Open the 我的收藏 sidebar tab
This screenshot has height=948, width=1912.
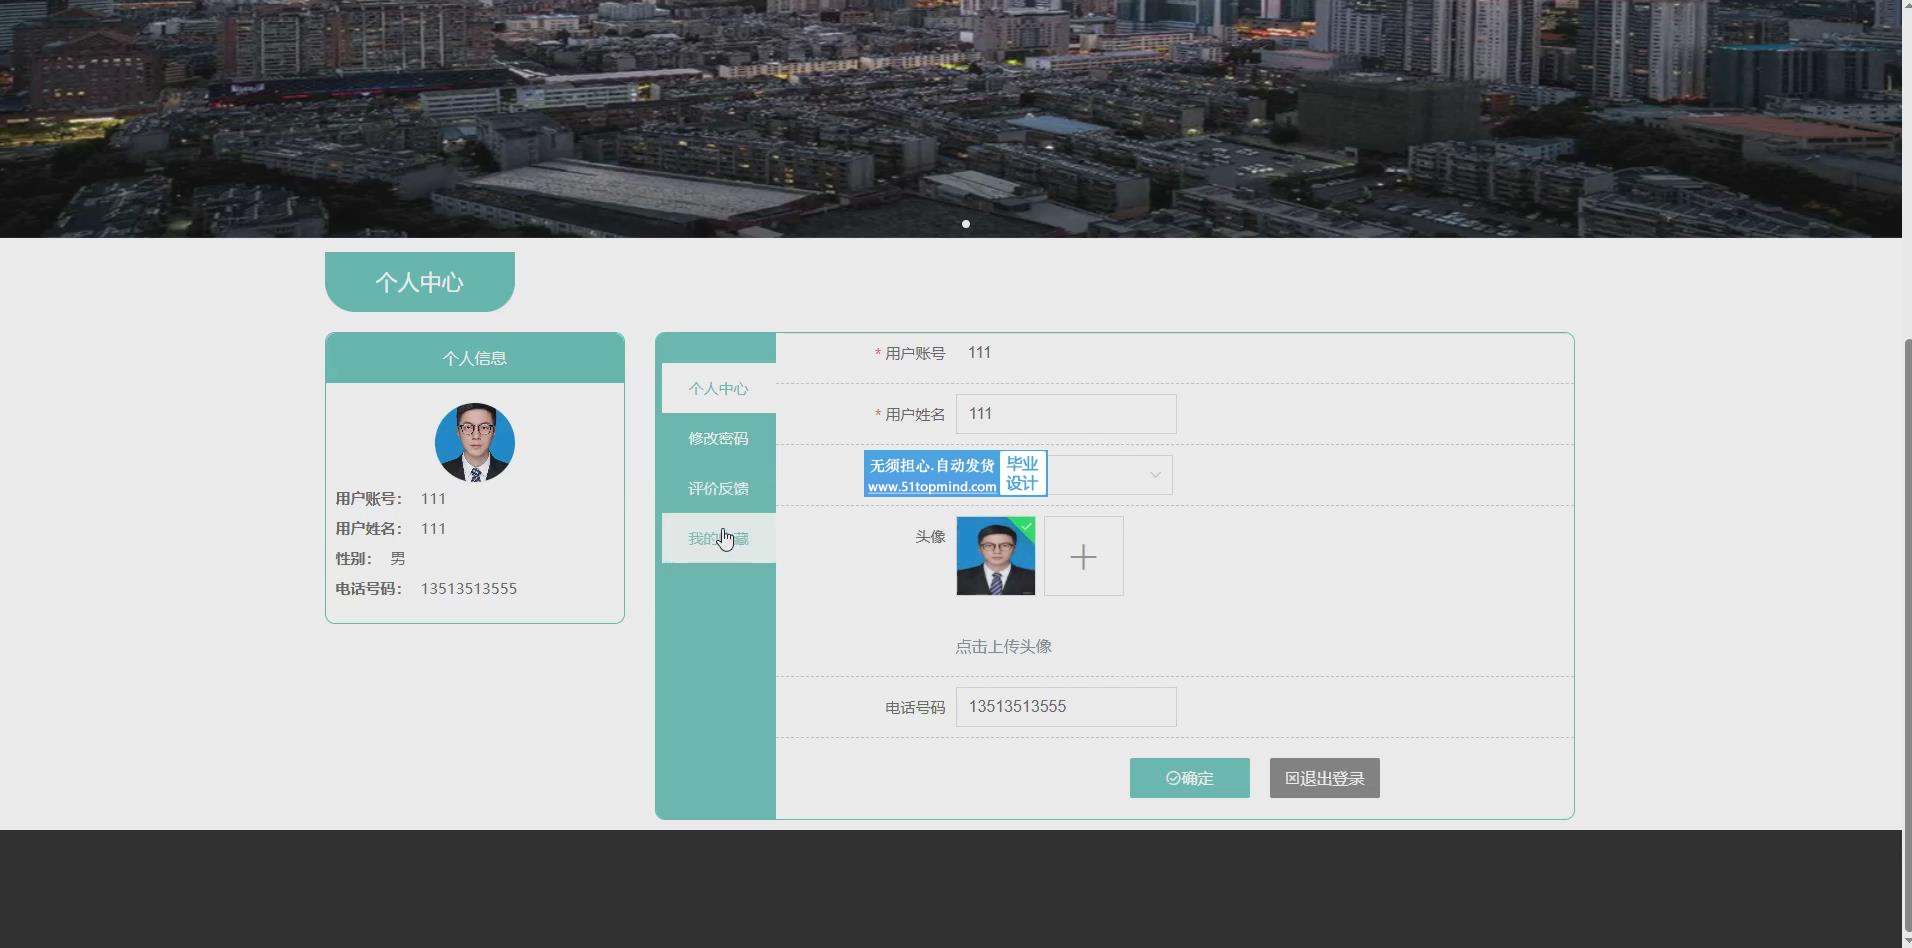(718, 539)
